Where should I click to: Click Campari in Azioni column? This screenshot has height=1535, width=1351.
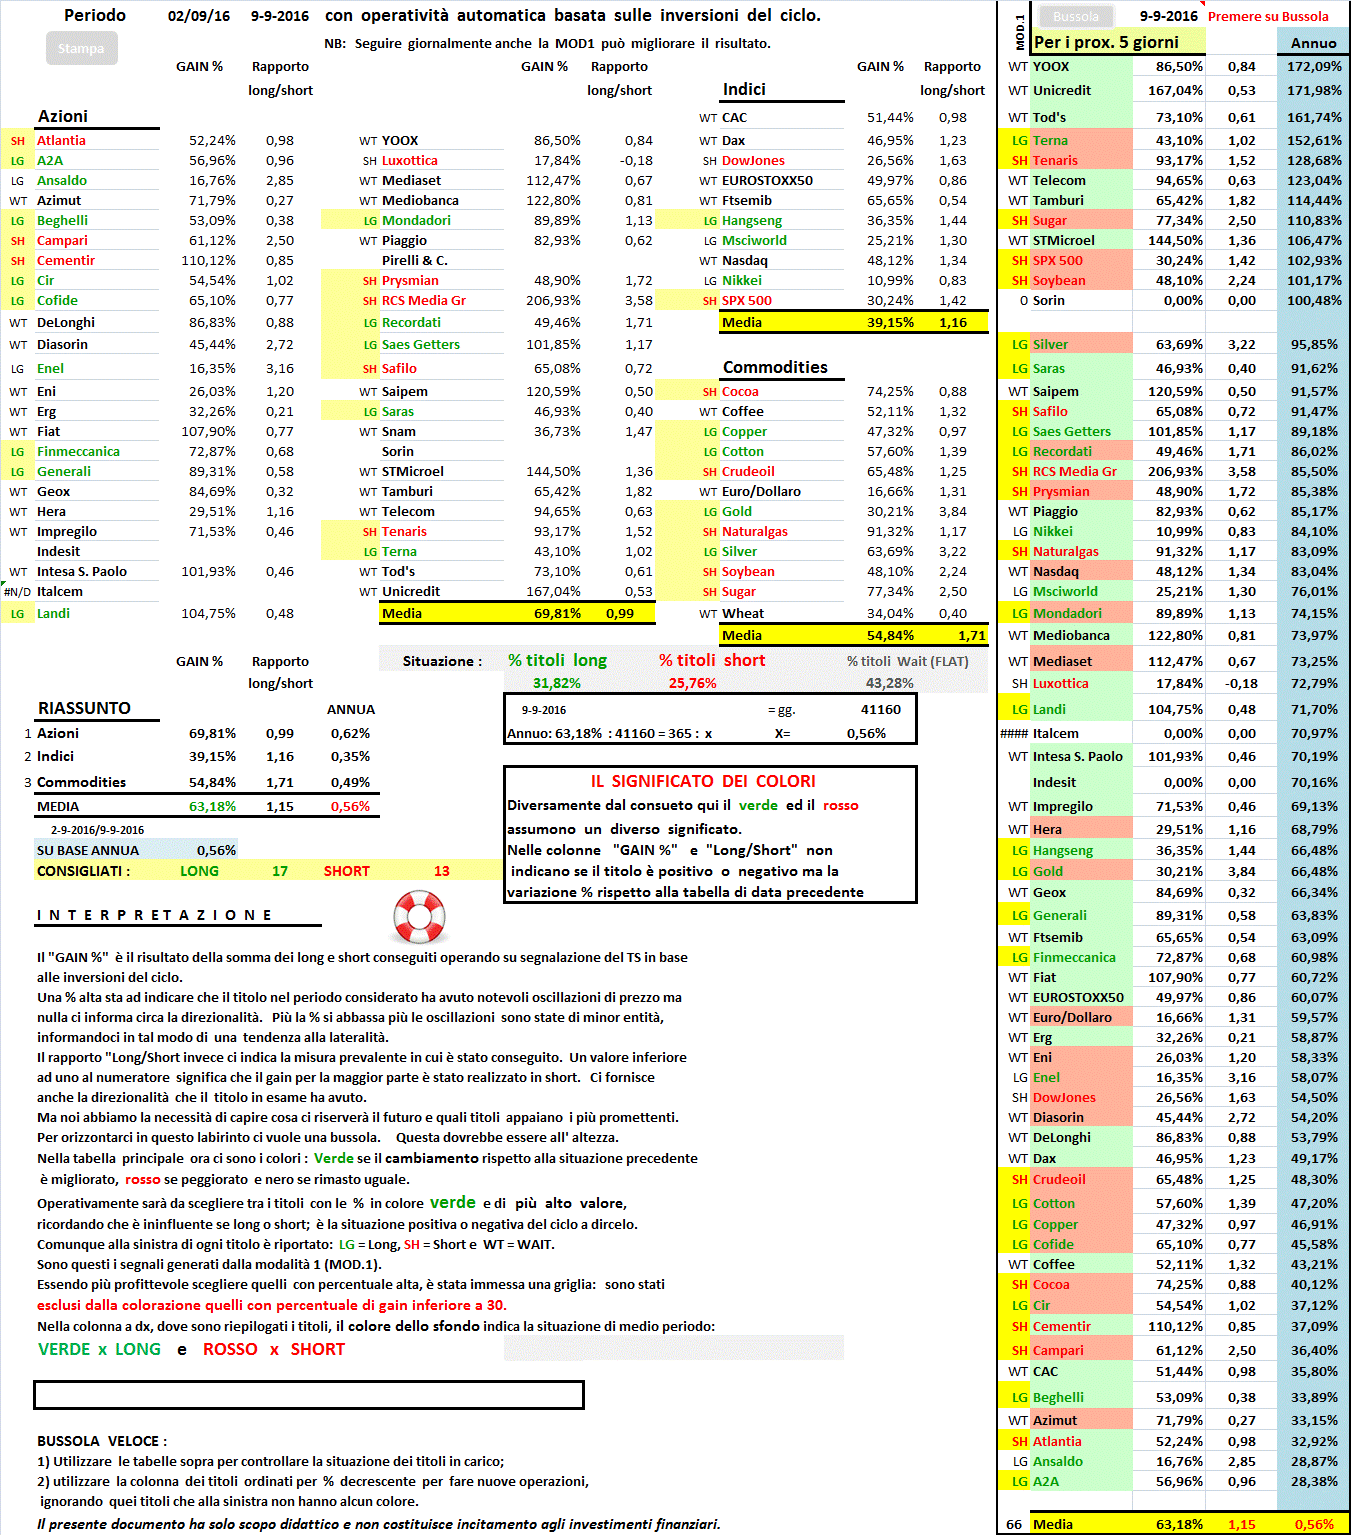pyautogui.click(x=62, y=240)
